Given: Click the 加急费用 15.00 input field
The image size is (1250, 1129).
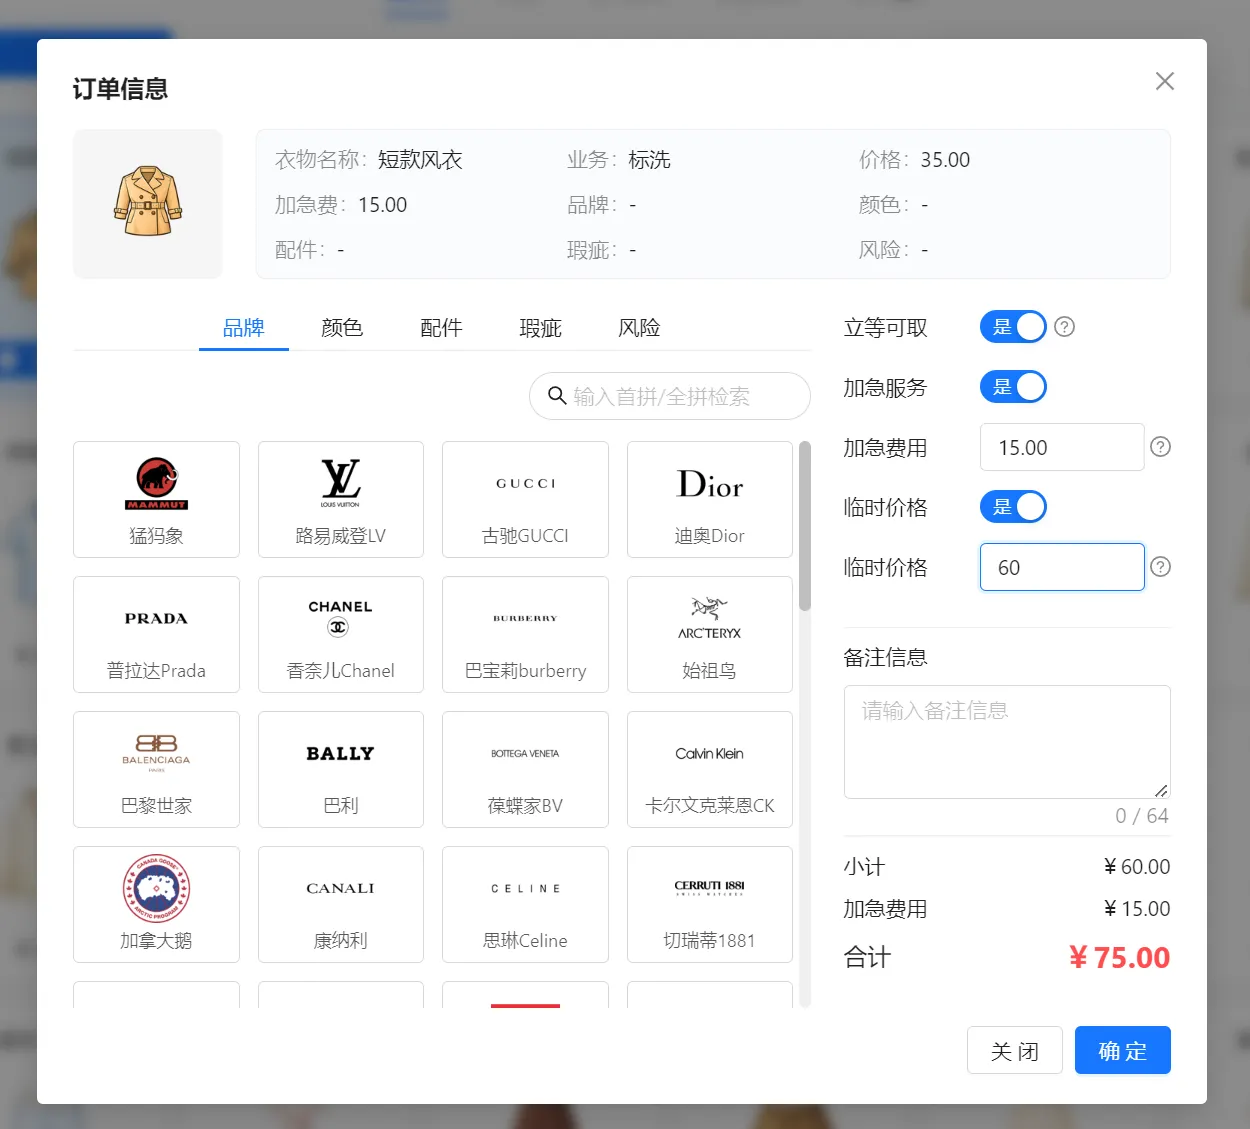Looking at the screenshot, I should (x=1062, y=447).
